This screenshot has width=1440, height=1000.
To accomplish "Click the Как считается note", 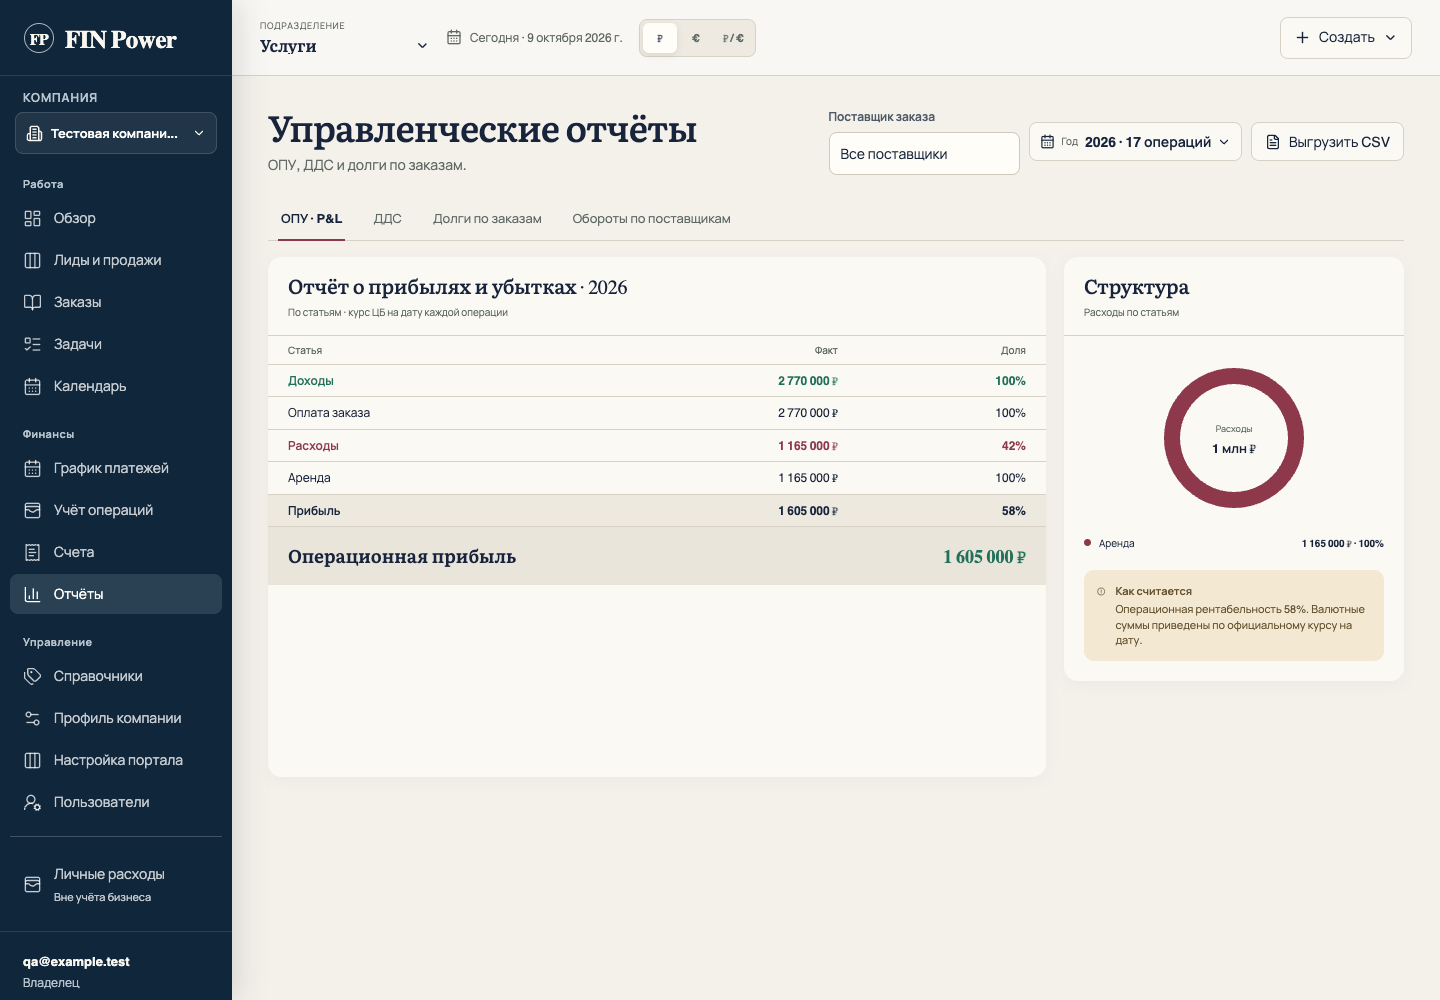I will [1234, 616].
